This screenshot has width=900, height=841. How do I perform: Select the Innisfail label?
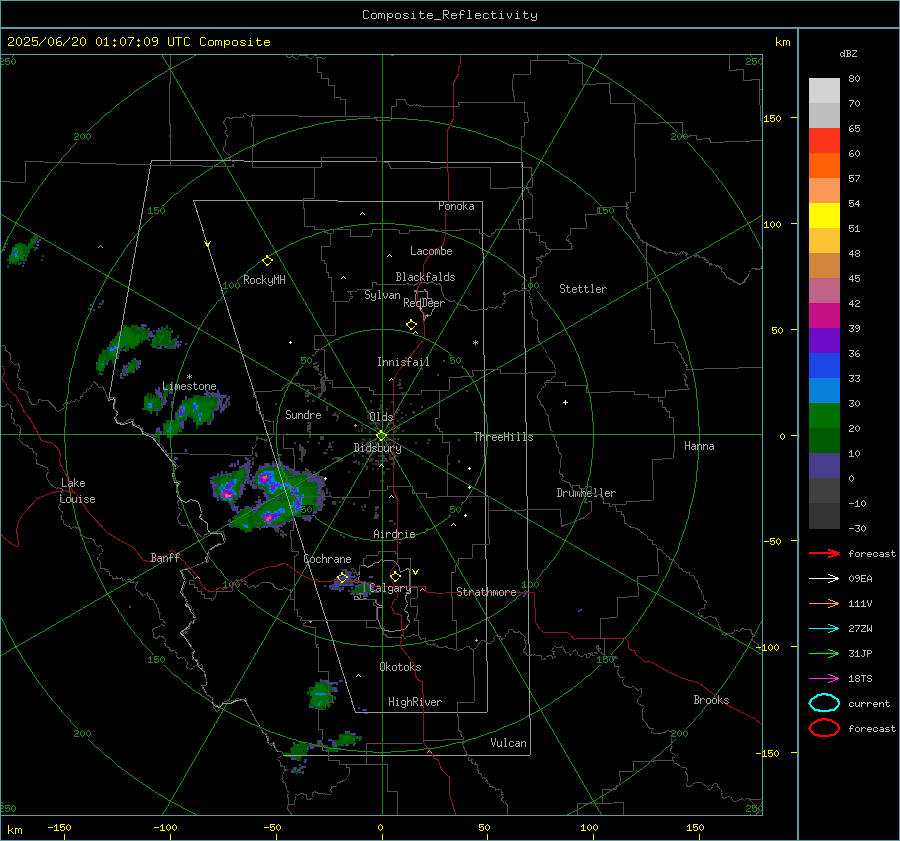(403, 362)
